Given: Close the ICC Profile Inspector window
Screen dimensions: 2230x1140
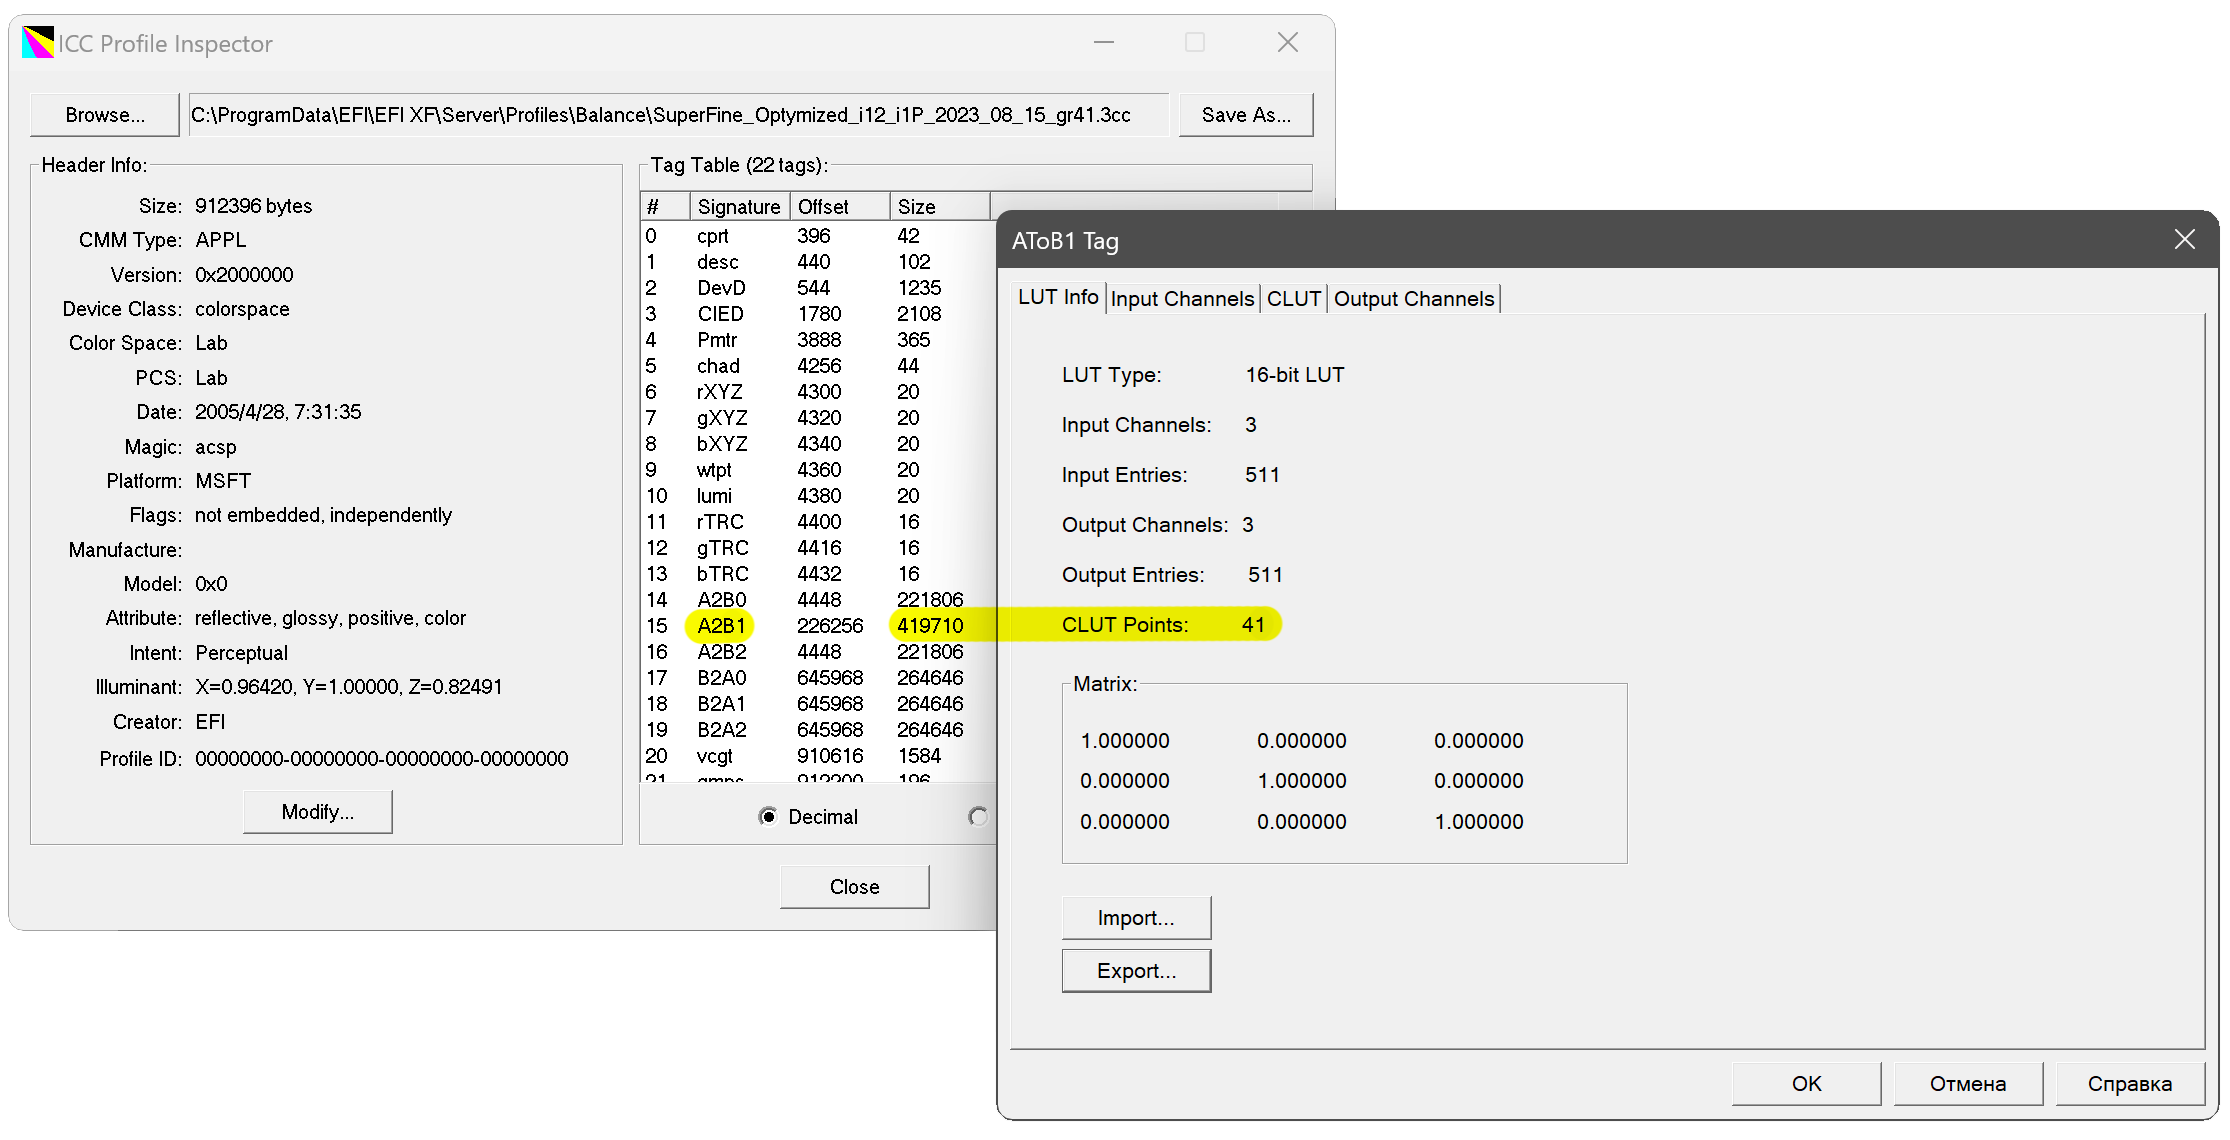Looking at the screenshot, I should click(1288, 43).
